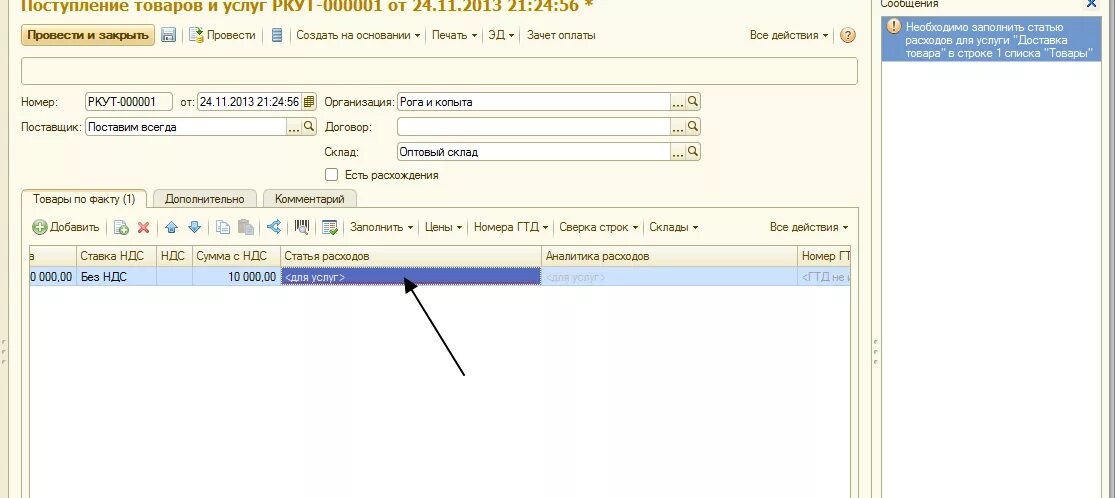
Task: Click the Поставщик field Поставим всегда
Action: tap(185, 127)
